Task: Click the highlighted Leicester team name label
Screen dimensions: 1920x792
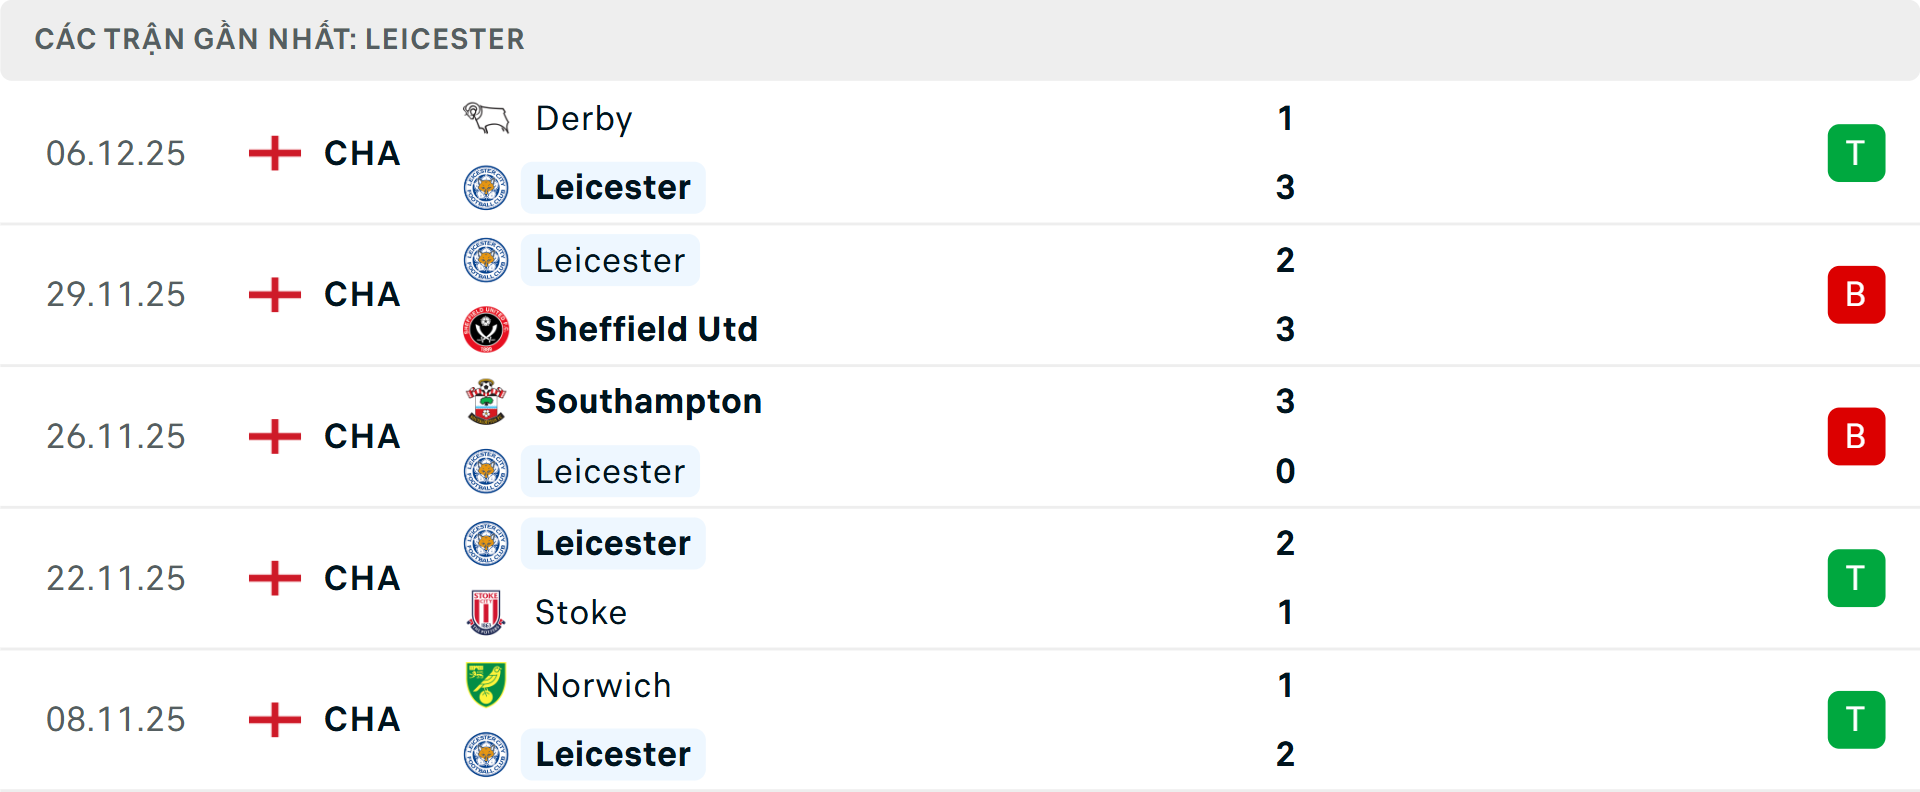Action: tap(613, 187)
